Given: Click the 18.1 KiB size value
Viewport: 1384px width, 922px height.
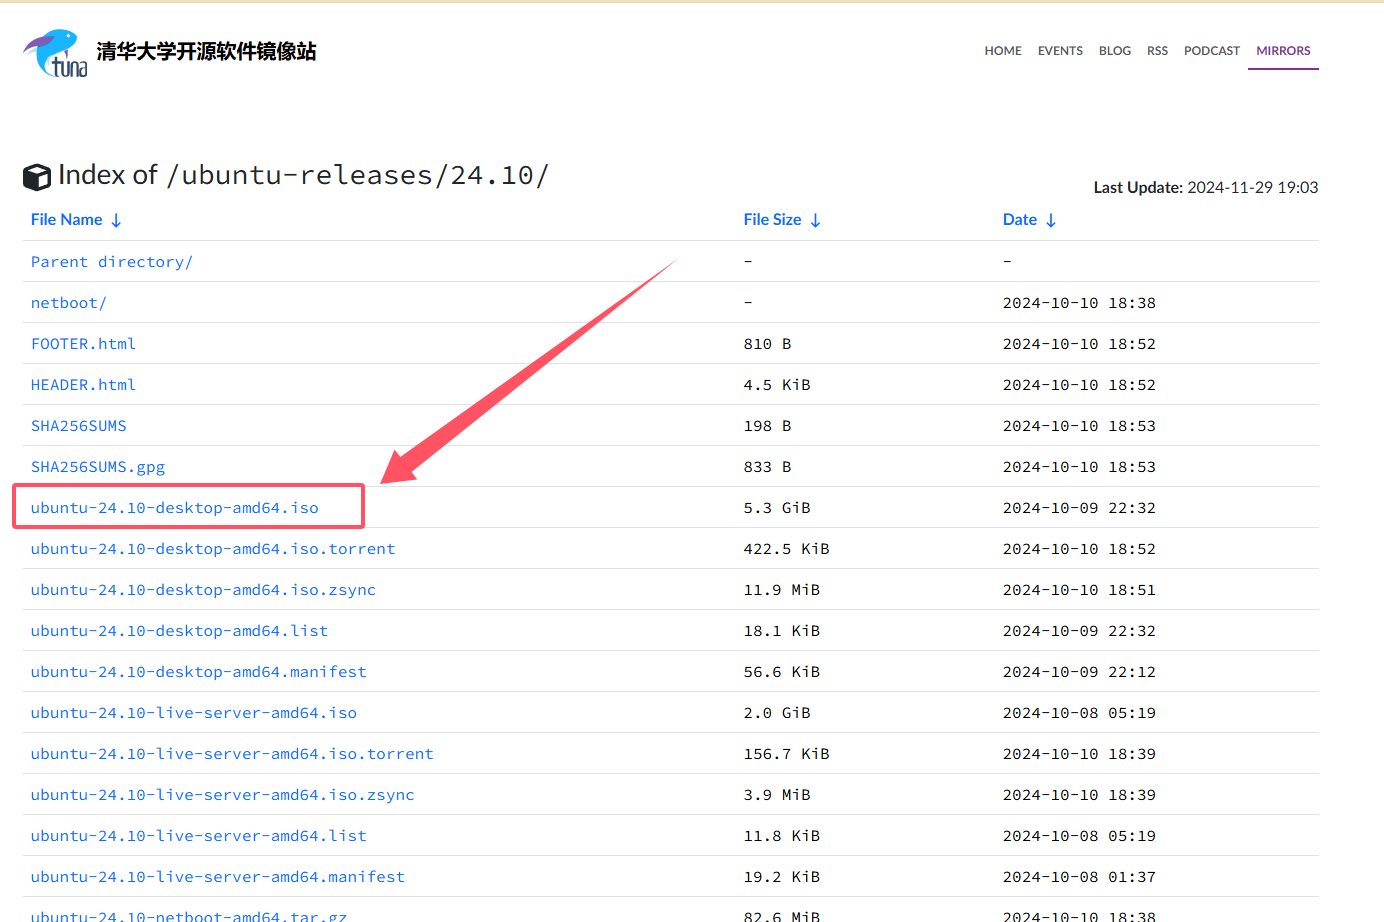Looking at the screenshot, I should pos(782,631).
